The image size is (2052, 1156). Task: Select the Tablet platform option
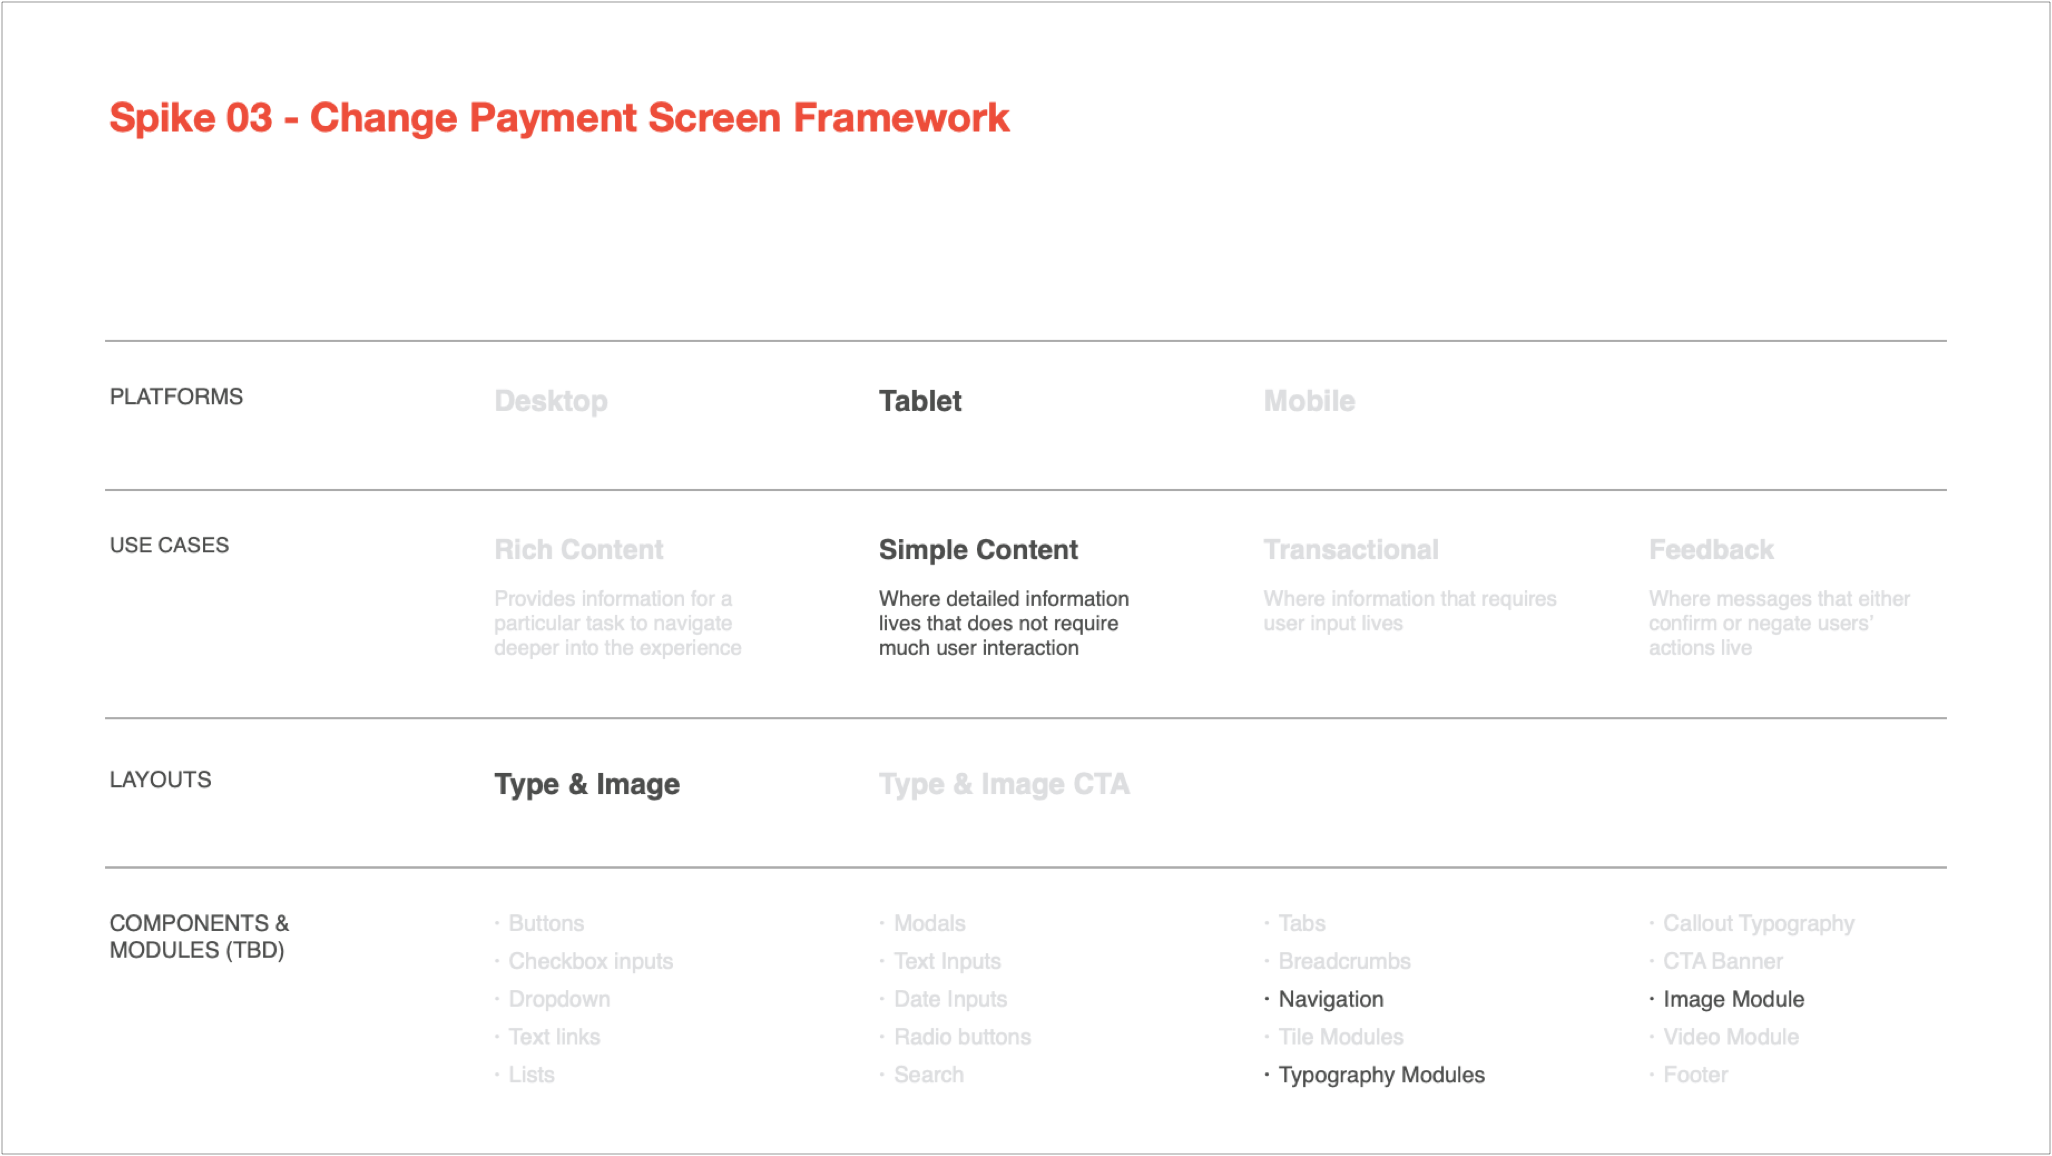pos(919,401)
